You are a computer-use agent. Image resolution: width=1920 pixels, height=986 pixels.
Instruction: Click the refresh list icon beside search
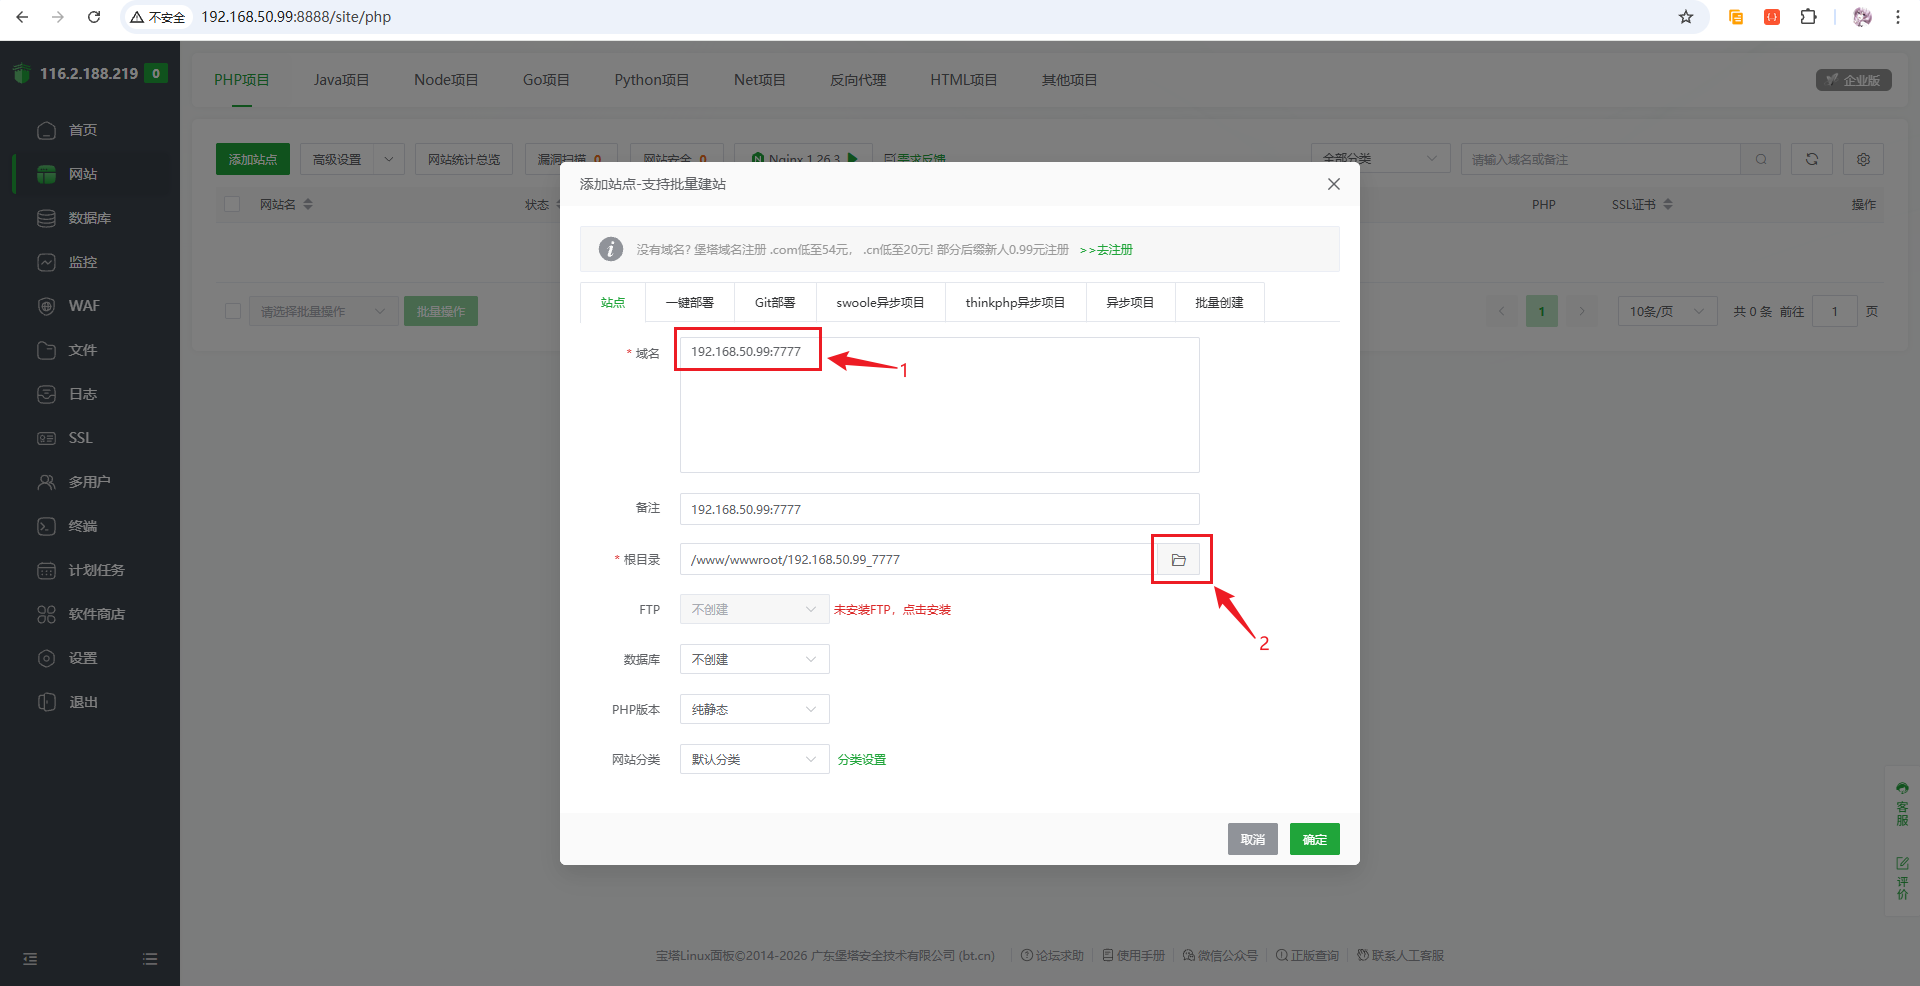click(1811, 159)
